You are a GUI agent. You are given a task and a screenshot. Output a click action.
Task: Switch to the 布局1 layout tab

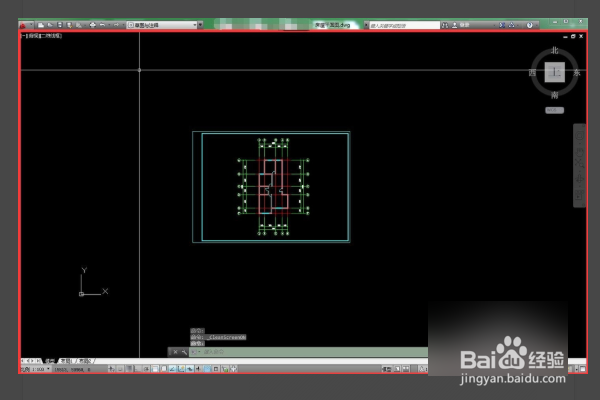[66, 361]
